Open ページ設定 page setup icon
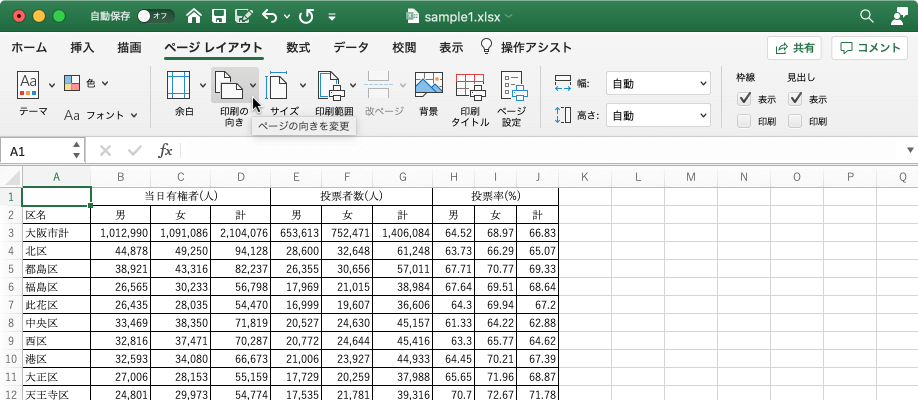 [x=514, y=86]
